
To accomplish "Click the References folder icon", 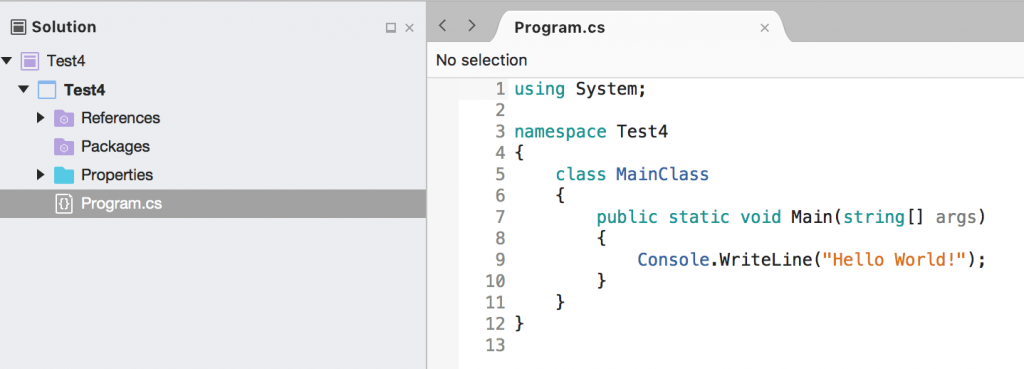I will tap(63, 118).
